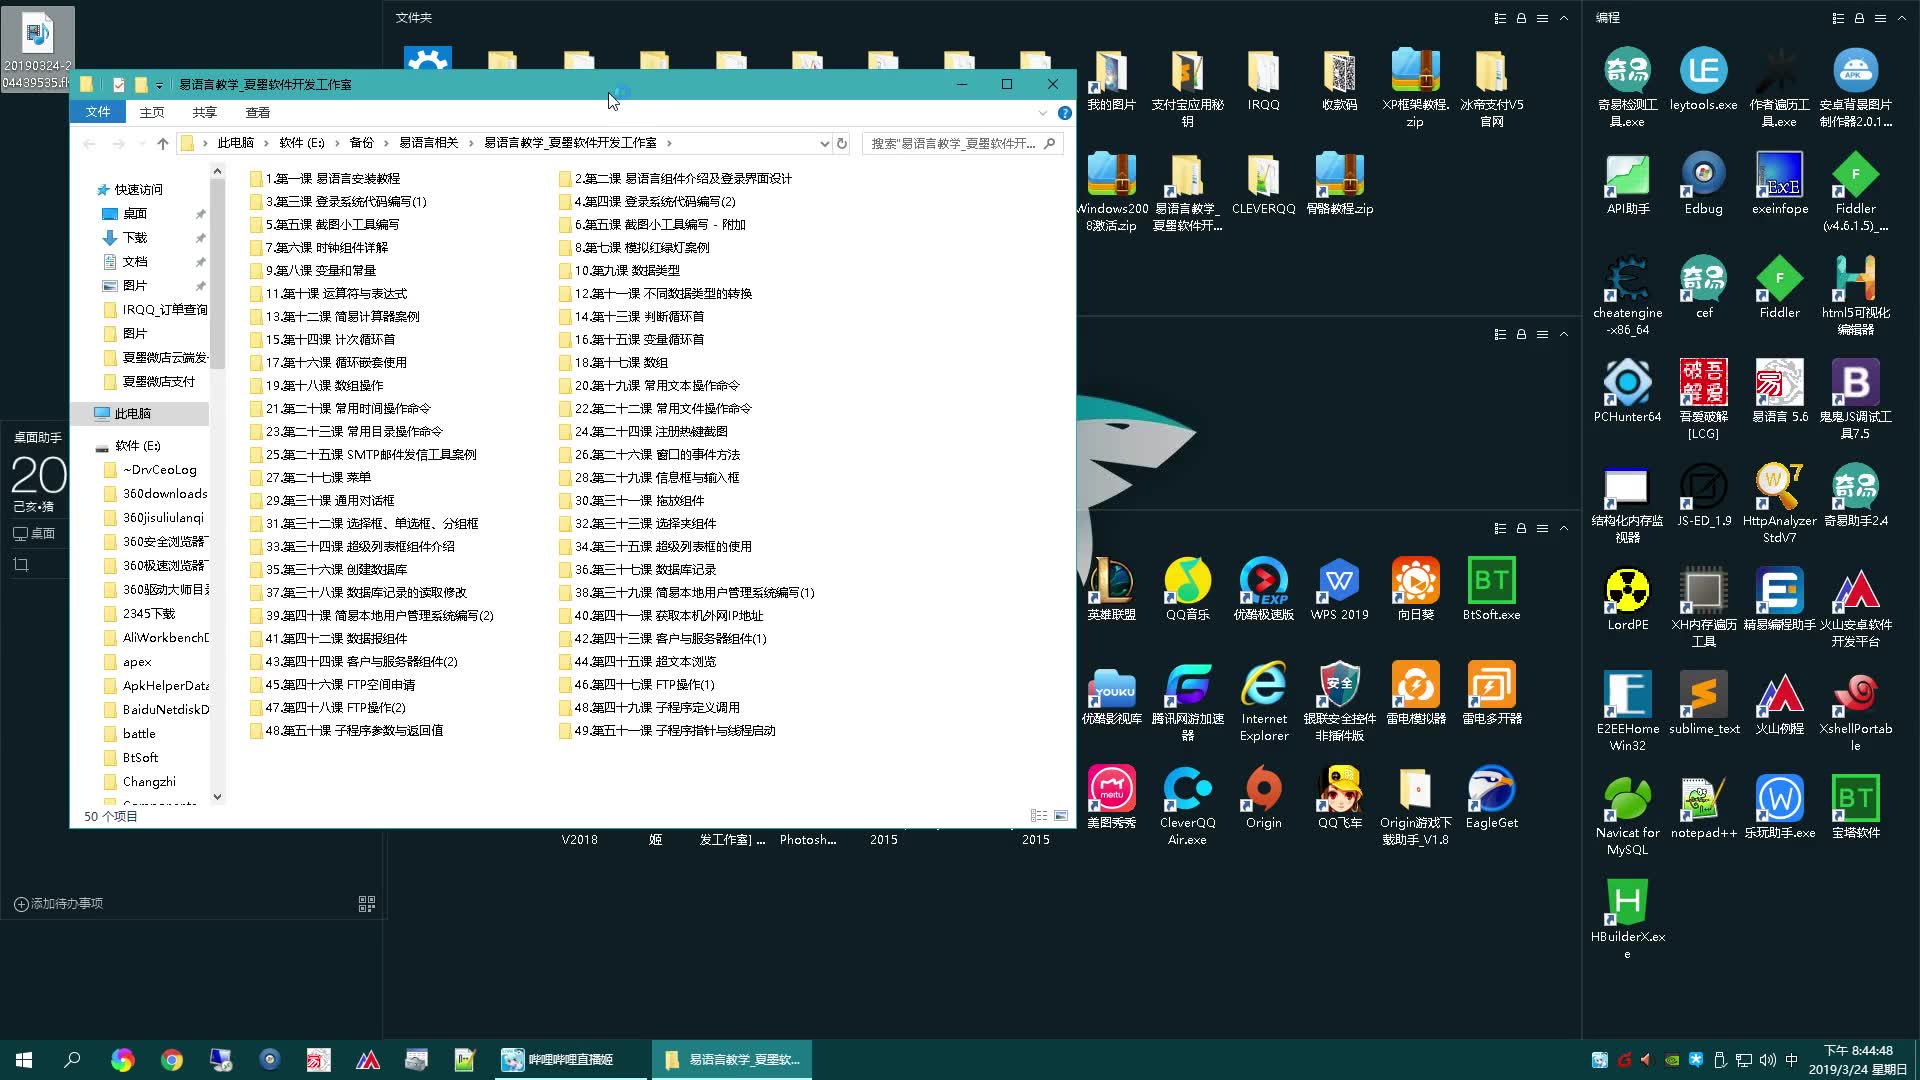Toggle lock on 编程 desktop panel

pyautogui.click(x=1859, y=18)
